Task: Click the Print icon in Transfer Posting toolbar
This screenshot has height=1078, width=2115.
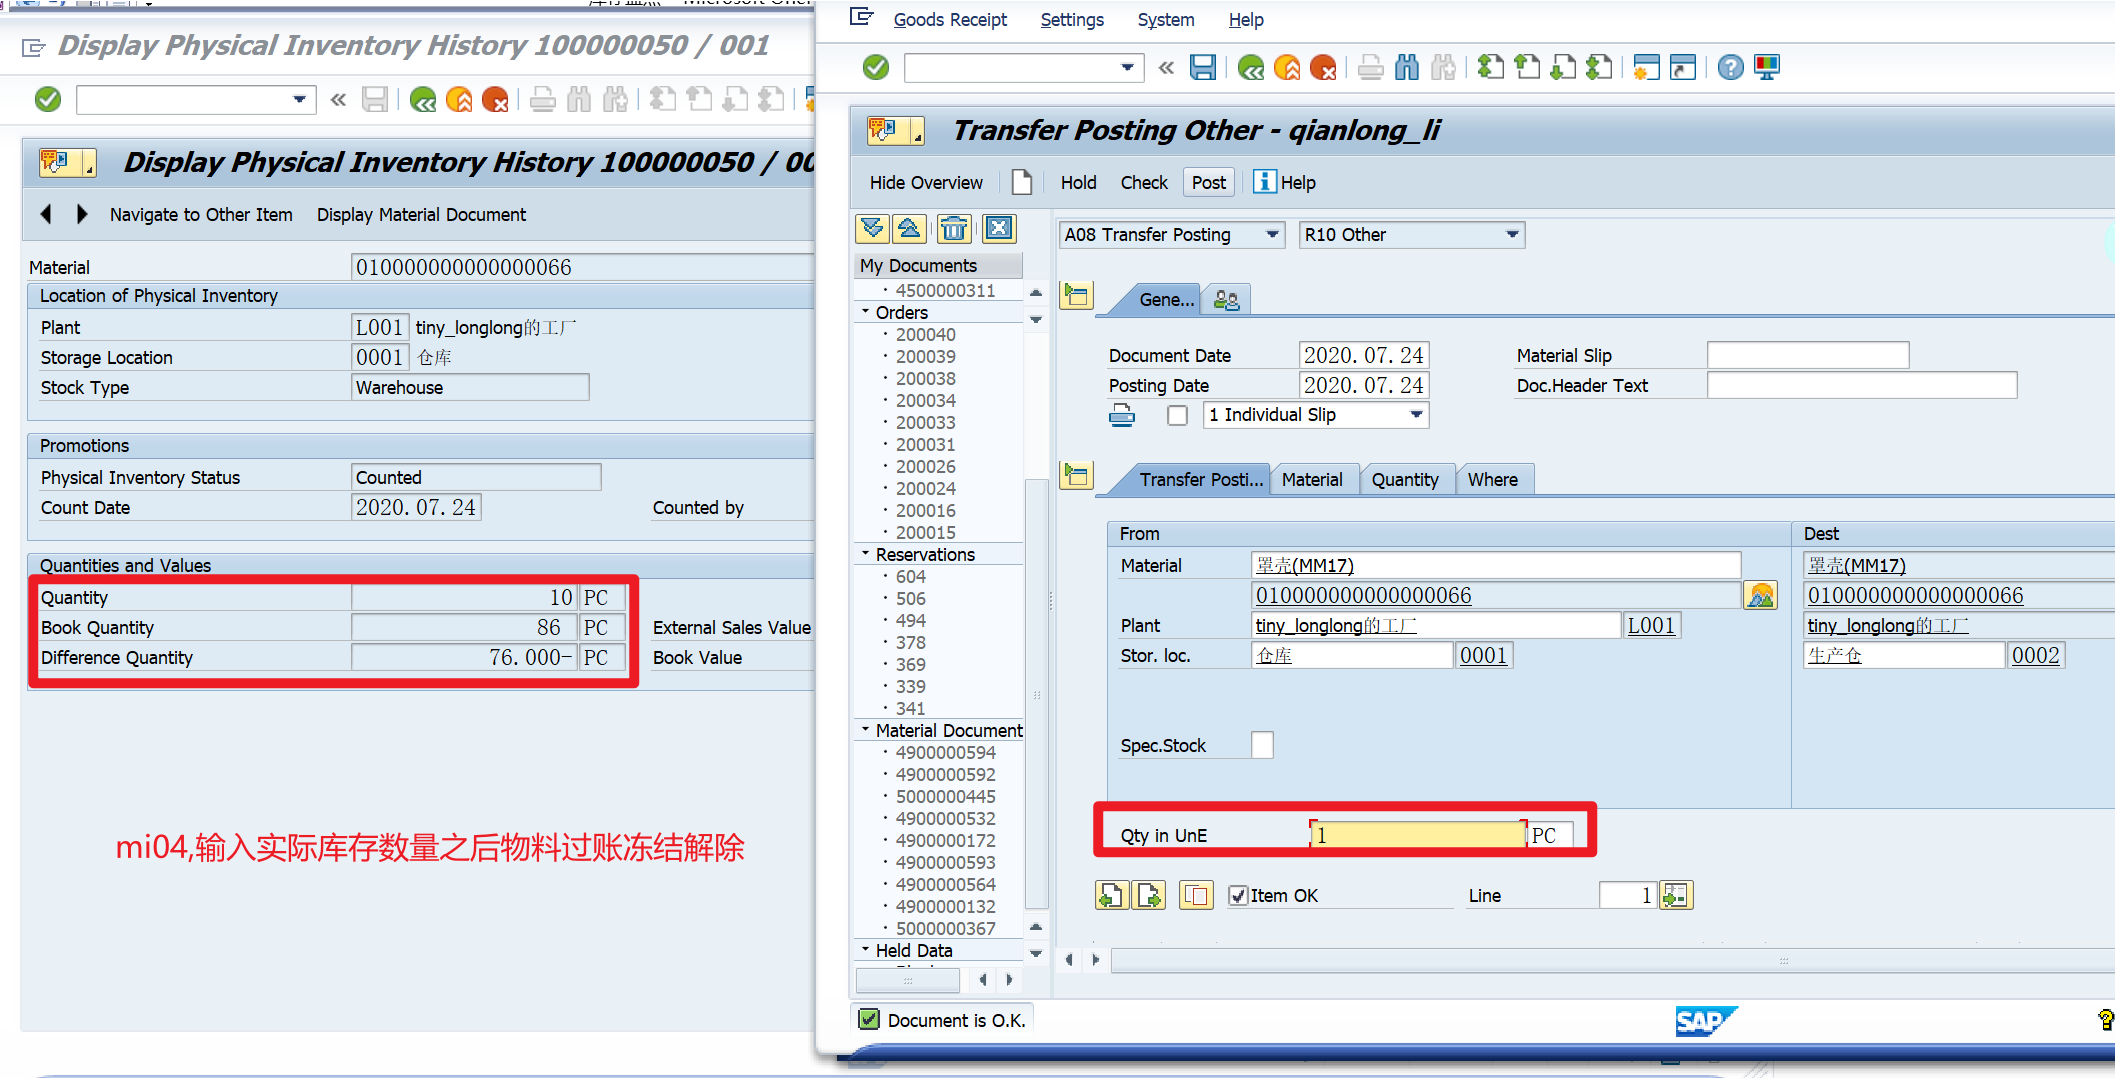Action: 1371,67
